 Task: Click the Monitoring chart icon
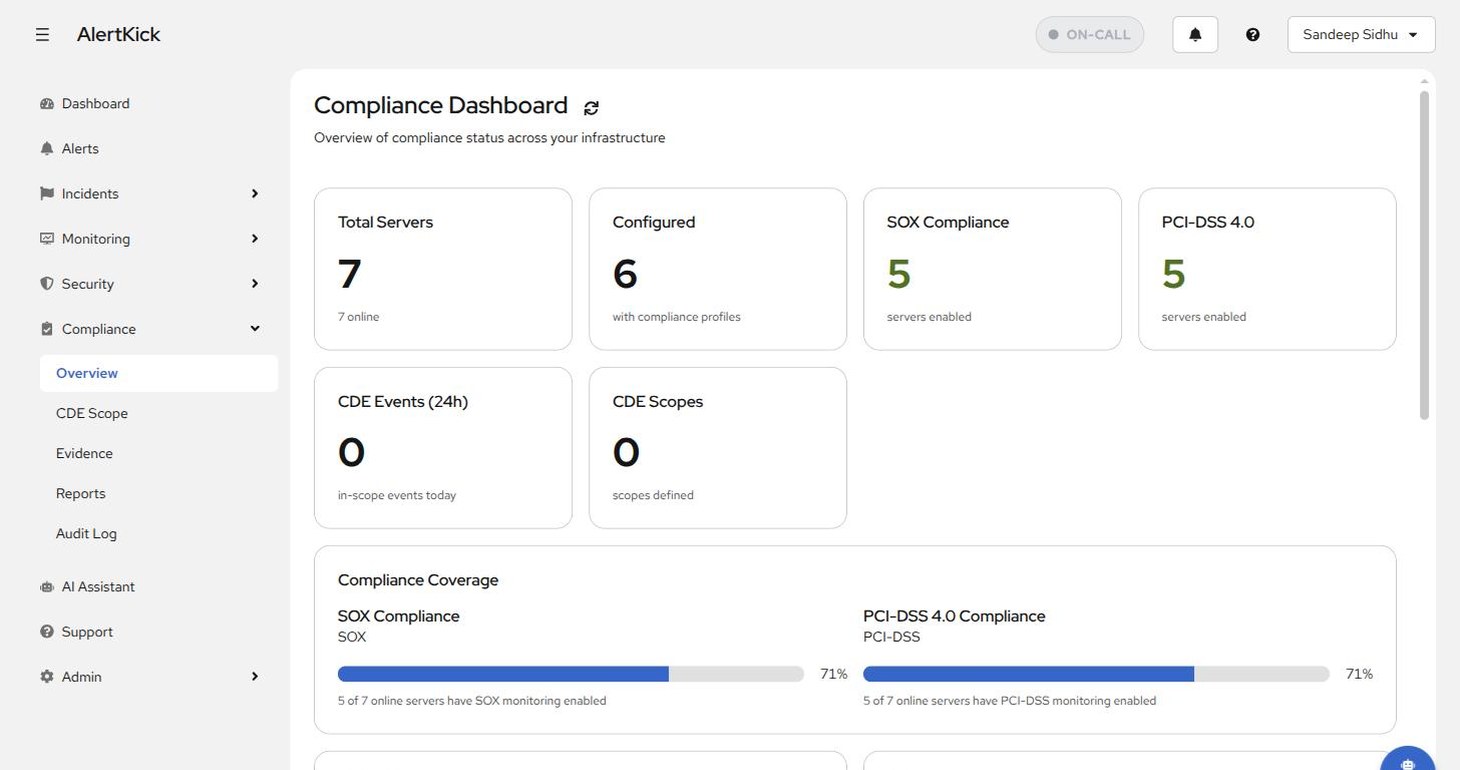tap(47, 239)
